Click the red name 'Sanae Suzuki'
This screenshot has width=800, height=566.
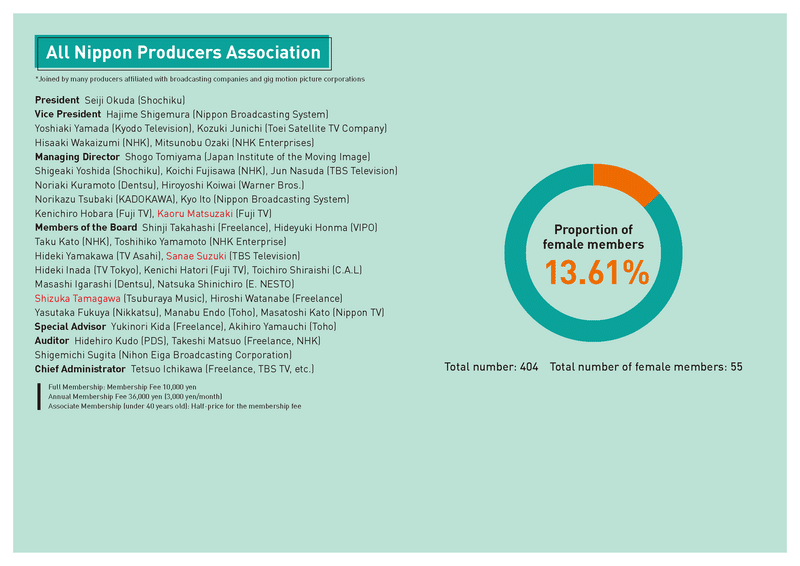click(x=196, y=256)
